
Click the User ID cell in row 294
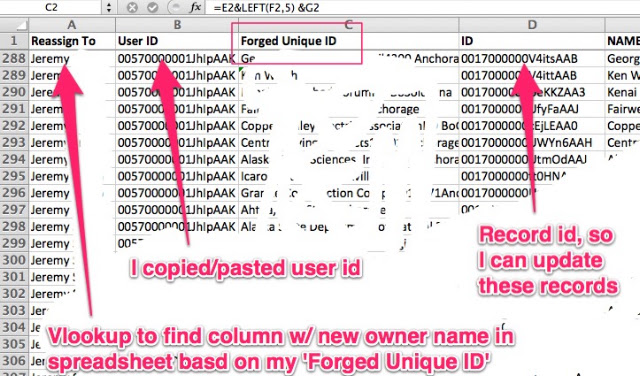[x=177, y=159]
